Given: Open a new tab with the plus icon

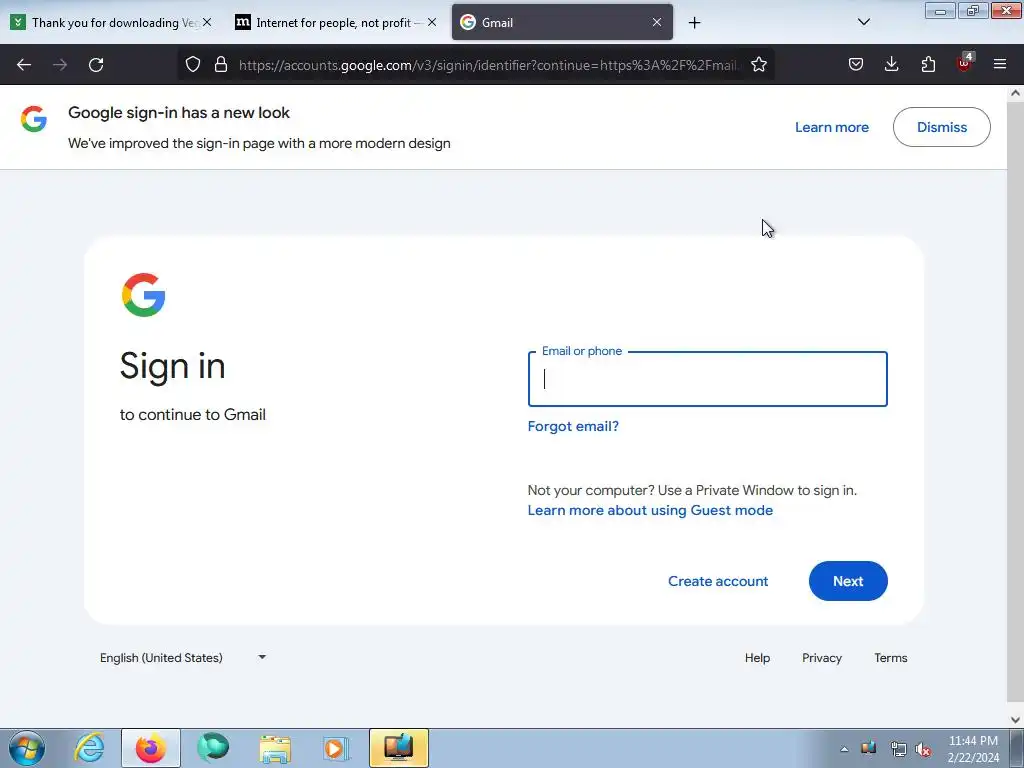Looking at the screenshot, I should click(x=694, y=23).
